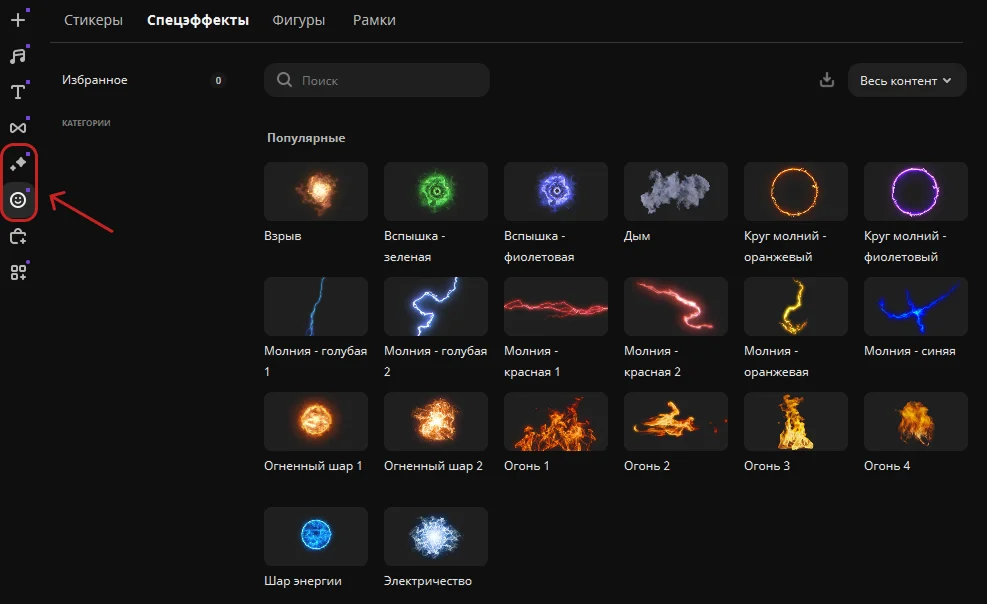The image size is (987, 604).
Task: Open the more tools grid-plus icon
Action: 18,272
